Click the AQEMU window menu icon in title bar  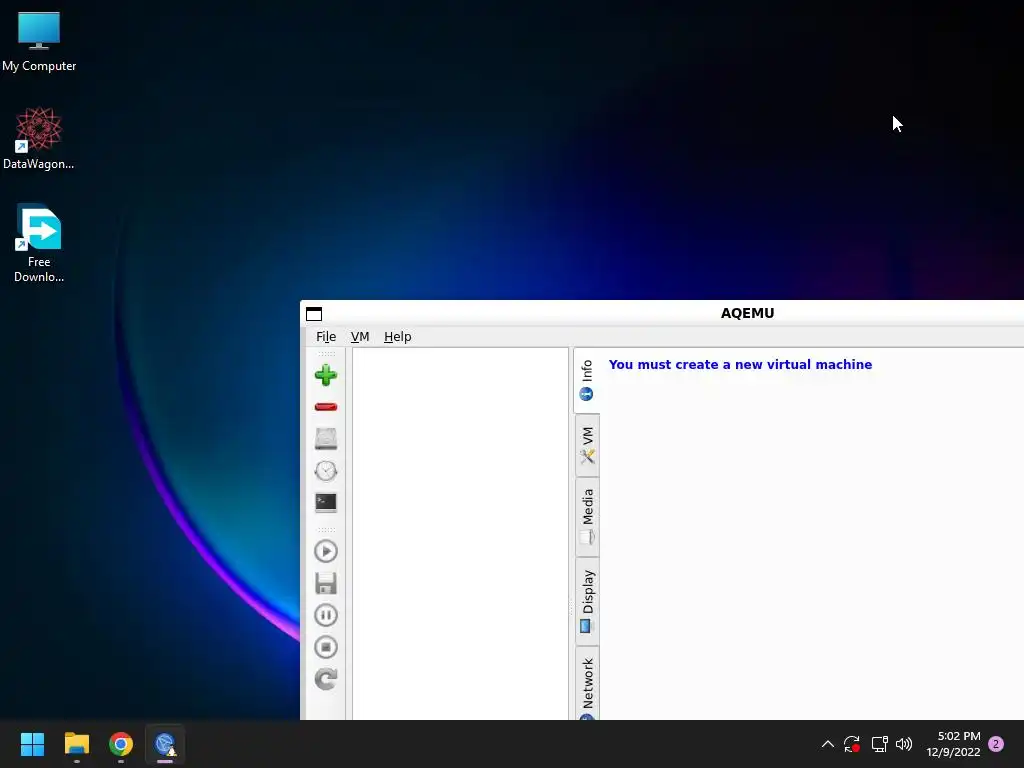[x=314, y=314]
